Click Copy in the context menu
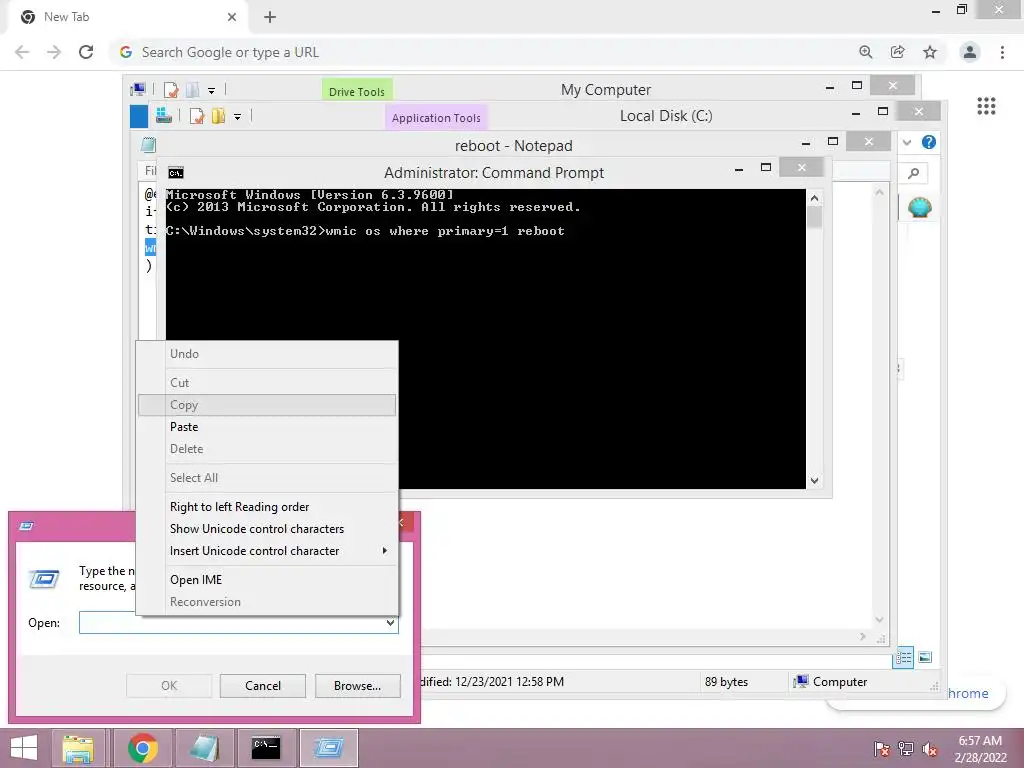 (x=267, y=405)
